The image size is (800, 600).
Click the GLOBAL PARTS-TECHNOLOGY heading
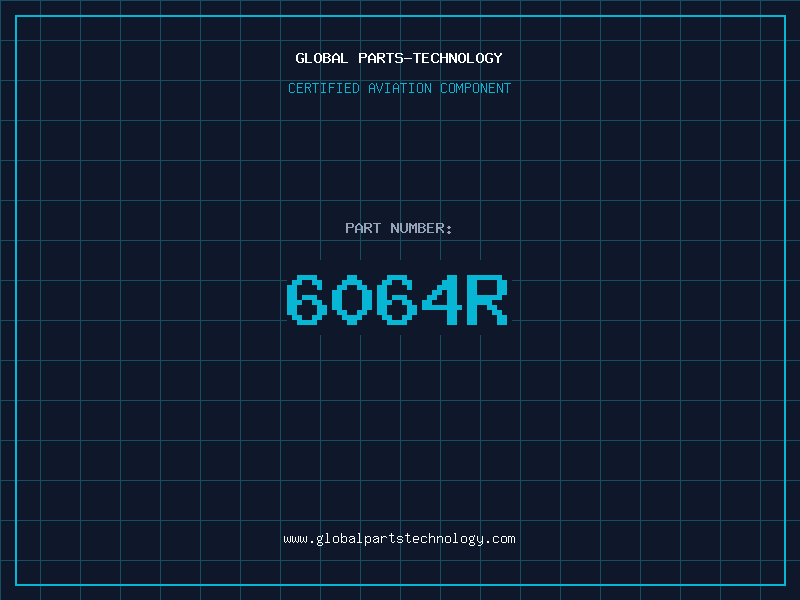tap(399, 58)
